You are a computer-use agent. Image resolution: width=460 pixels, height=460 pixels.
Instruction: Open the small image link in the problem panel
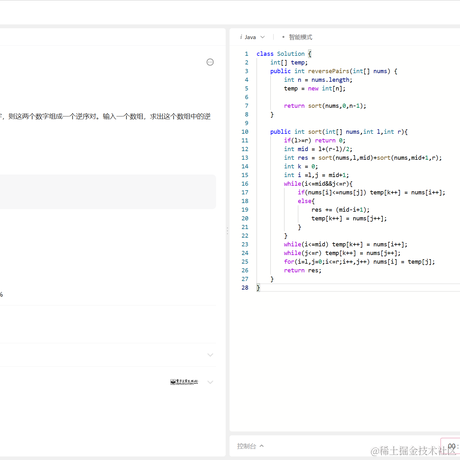[184, 382]
